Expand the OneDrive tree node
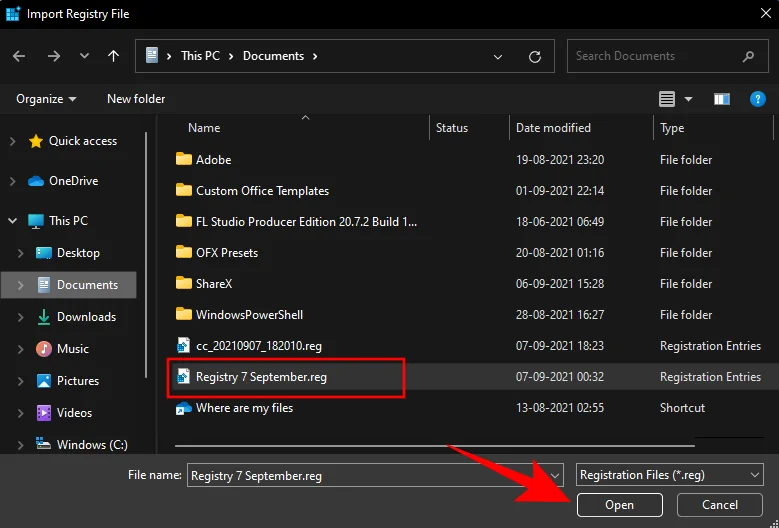The image size is (779, 528). click(12, 181)
